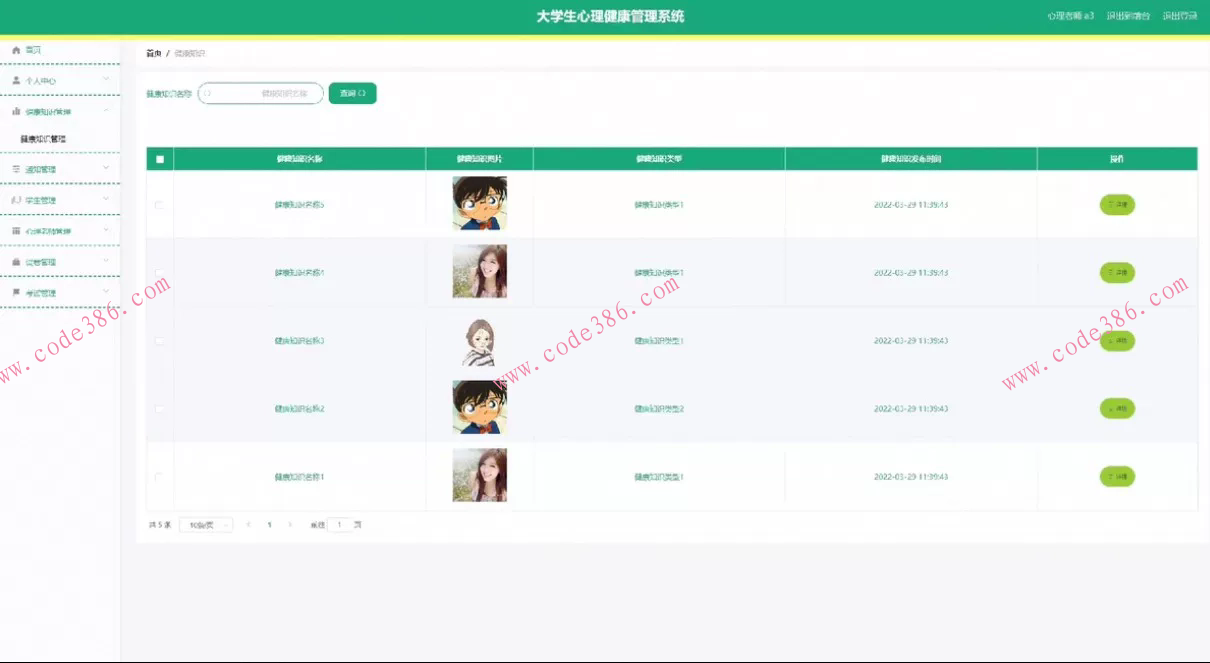Click 首页 in the breadcrumb
This screenshot has height=663, width=1210.
(x=153, y=53)
